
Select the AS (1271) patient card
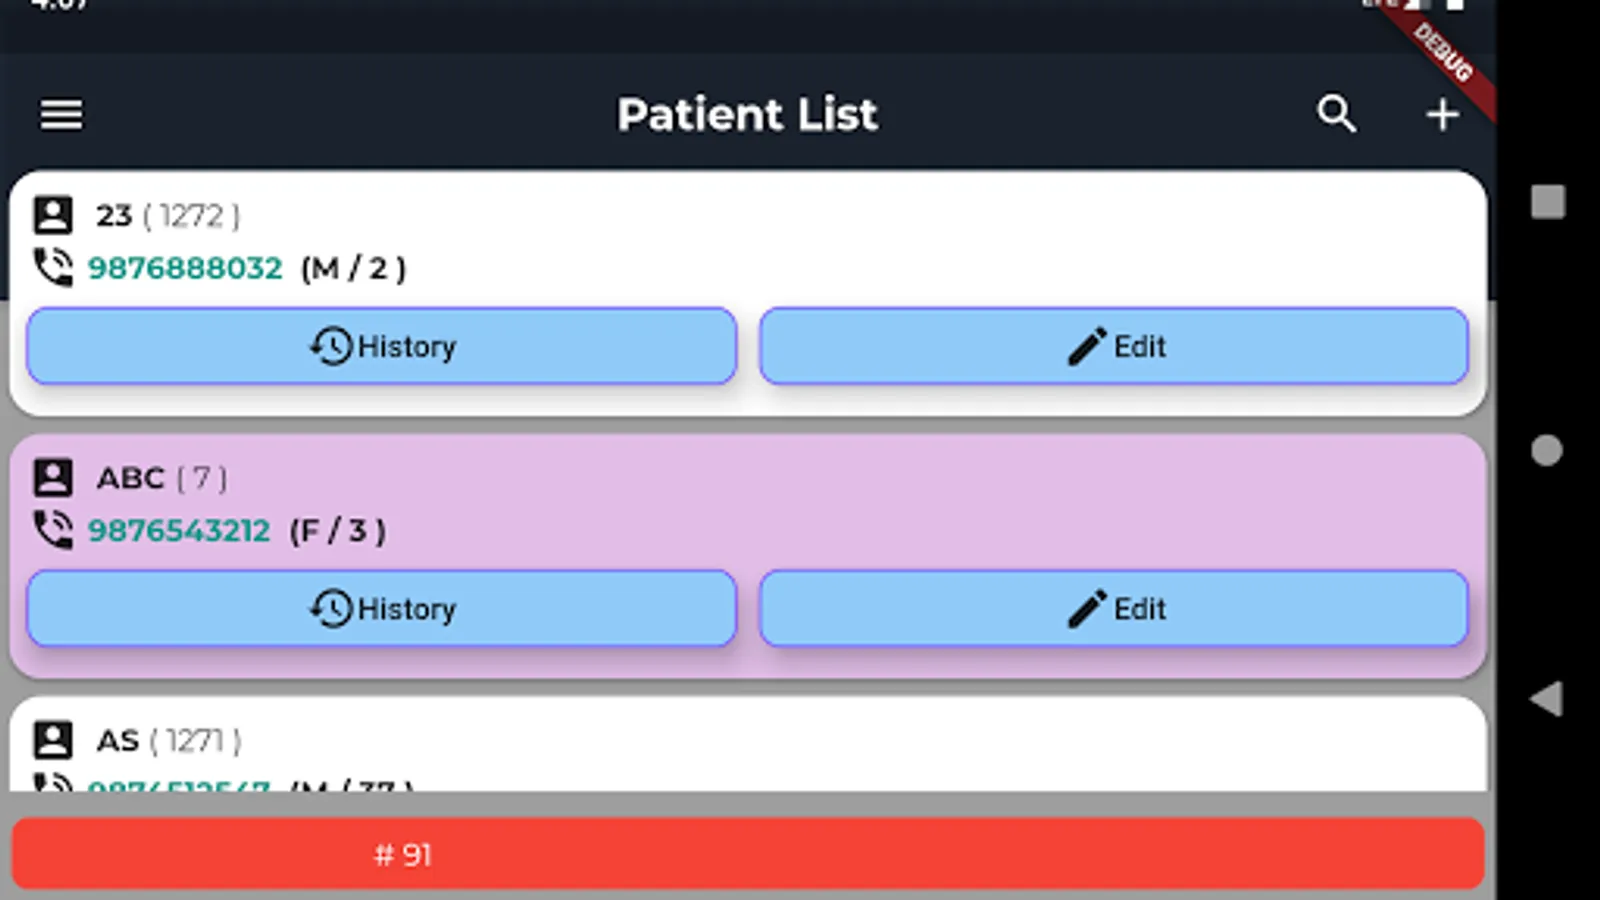[800, 742]
